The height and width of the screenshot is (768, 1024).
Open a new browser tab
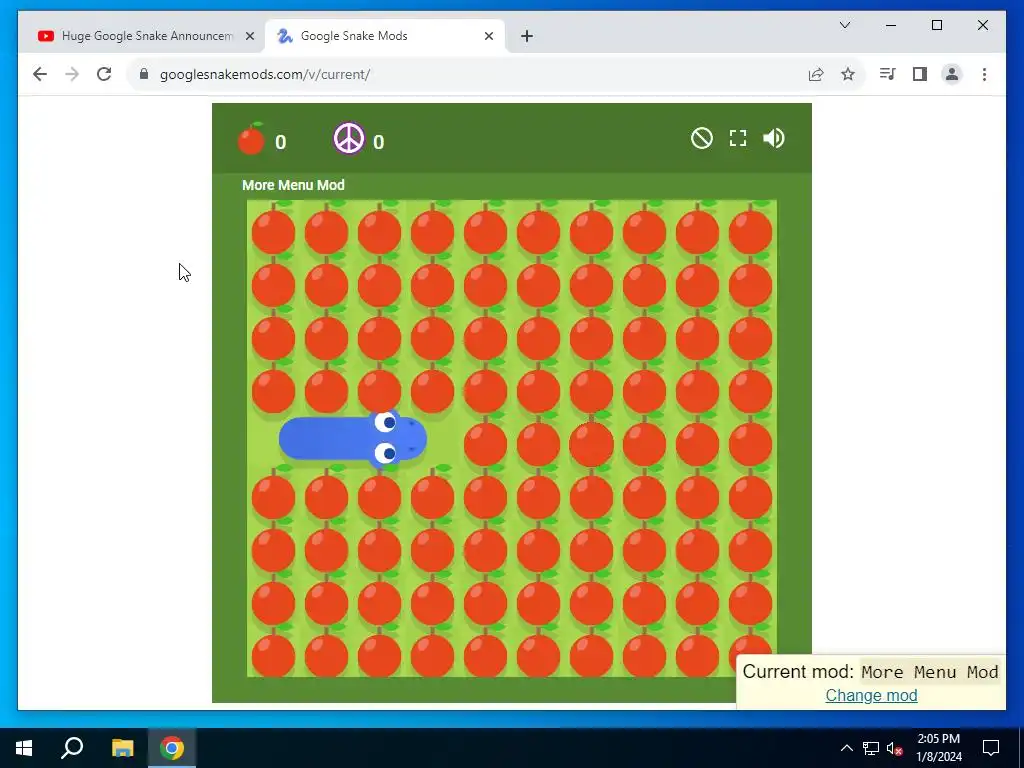(527, 36)
